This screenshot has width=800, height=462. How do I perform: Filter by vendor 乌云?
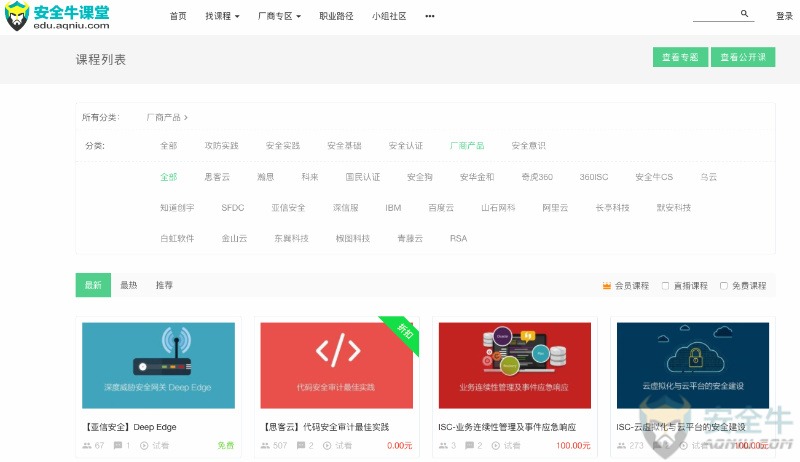click(709, 177)
